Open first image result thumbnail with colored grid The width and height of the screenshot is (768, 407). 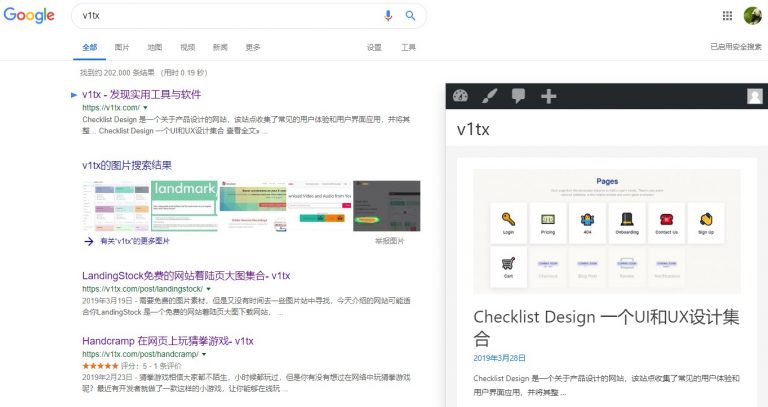pos(116,206)
